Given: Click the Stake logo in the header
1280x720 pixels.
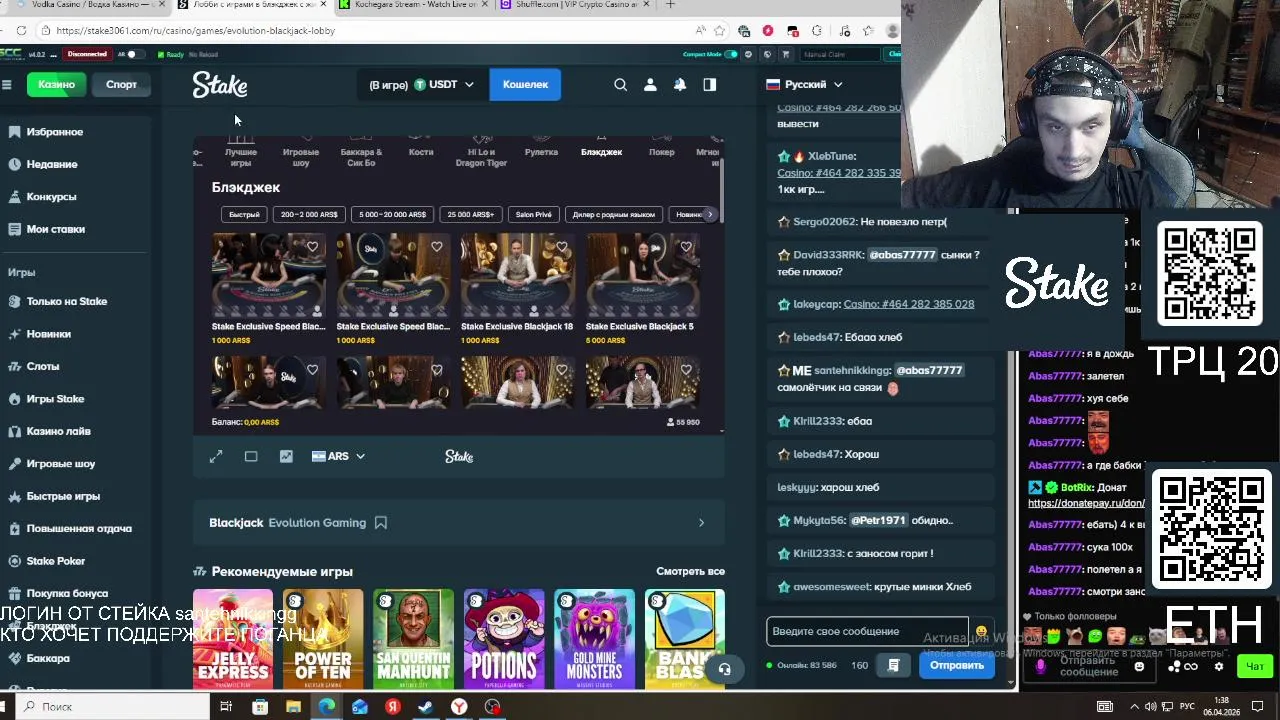Looking at the screenshot, I should pos(220,85).
